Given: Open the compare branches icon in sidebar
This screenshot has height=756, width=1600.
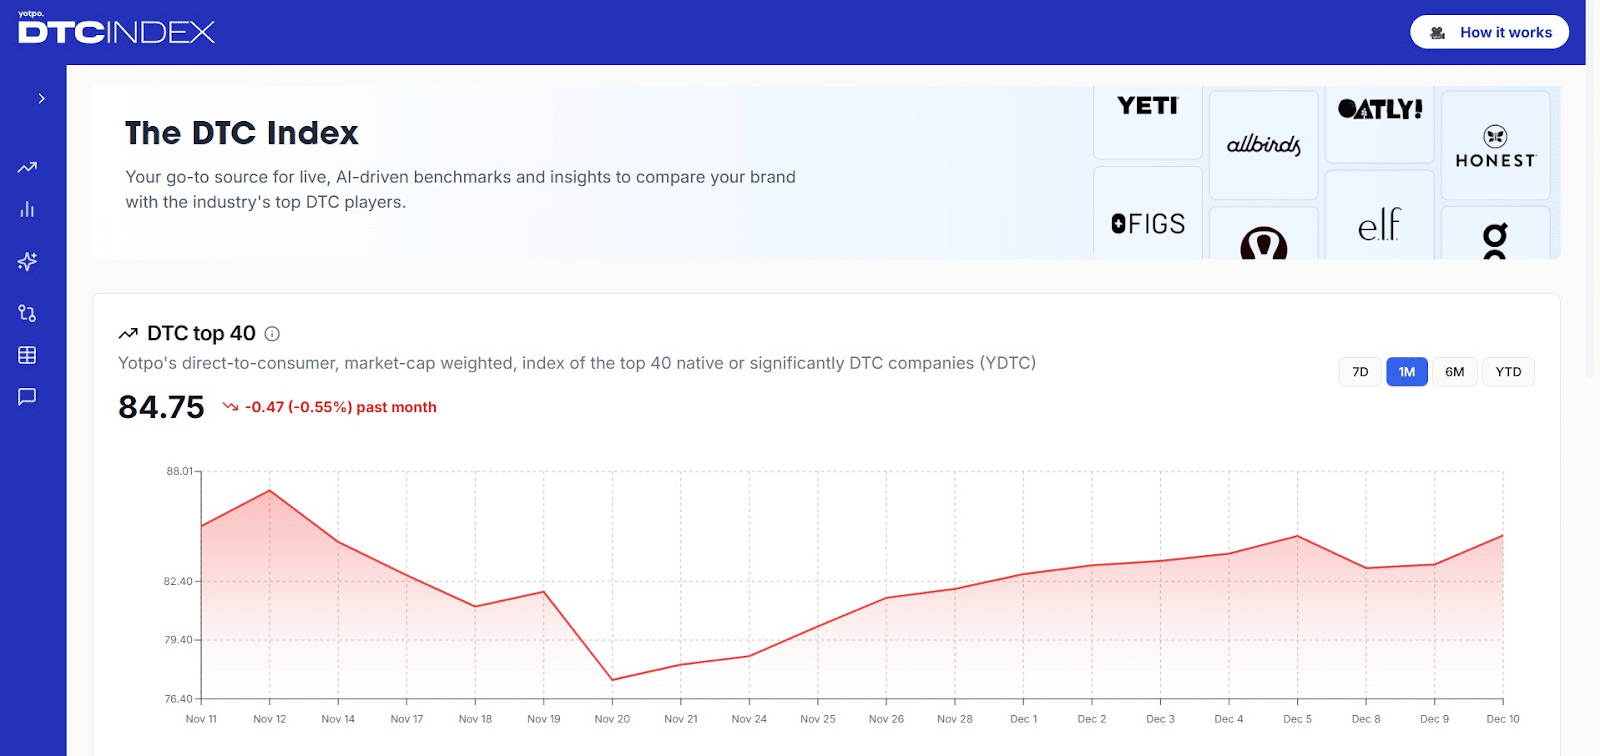Looking at the screenshot, I should (x=27, y=313).
